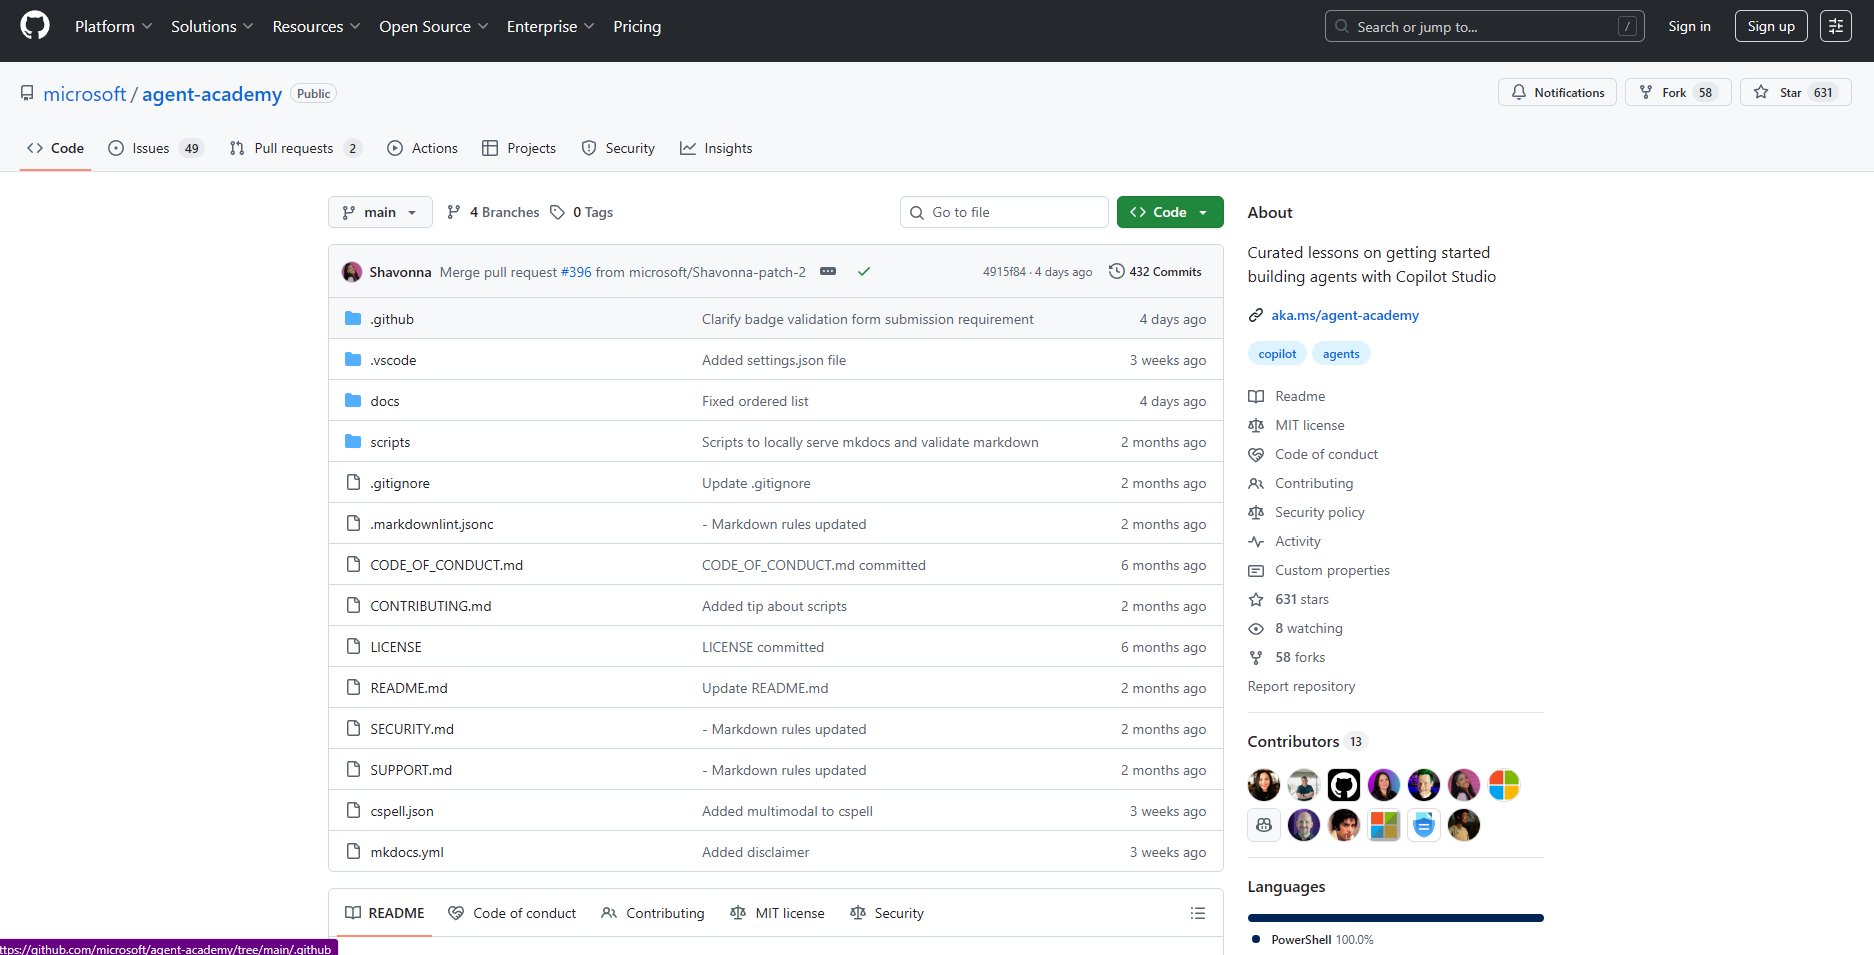Click the mkdocs.yml file icon

tap(353, 851)
